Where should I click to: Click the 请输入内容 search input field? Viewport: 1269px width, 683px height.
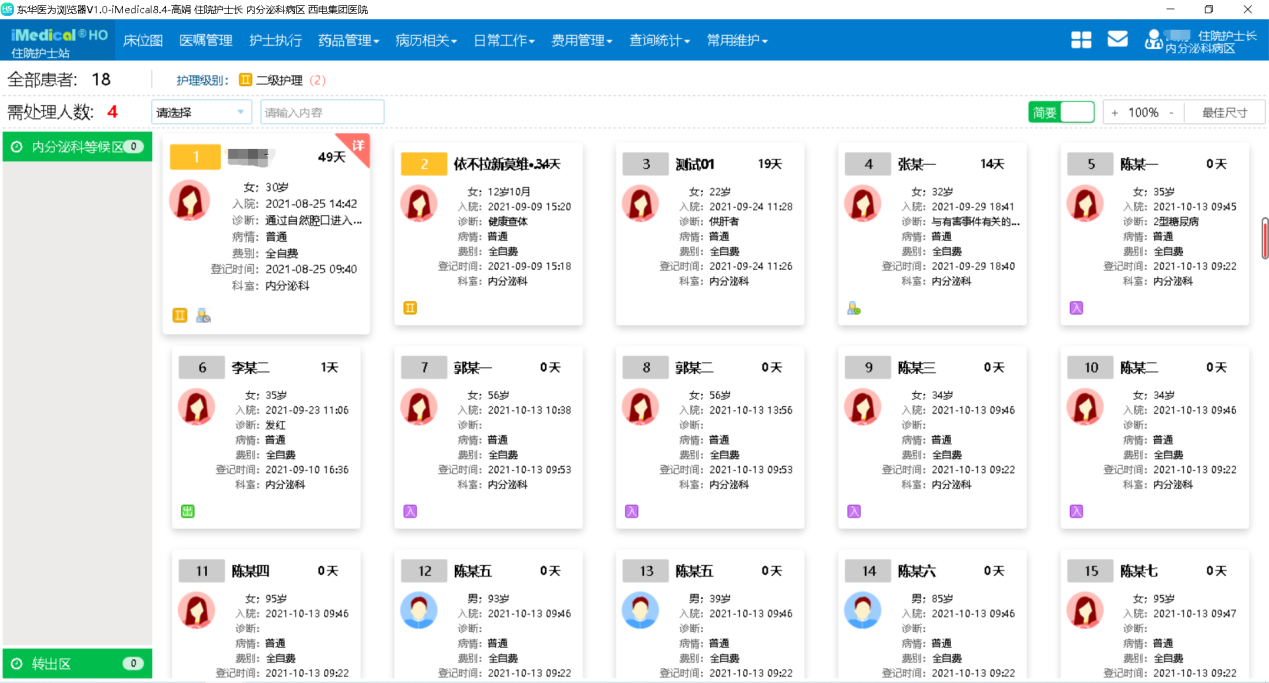point(322,113)
